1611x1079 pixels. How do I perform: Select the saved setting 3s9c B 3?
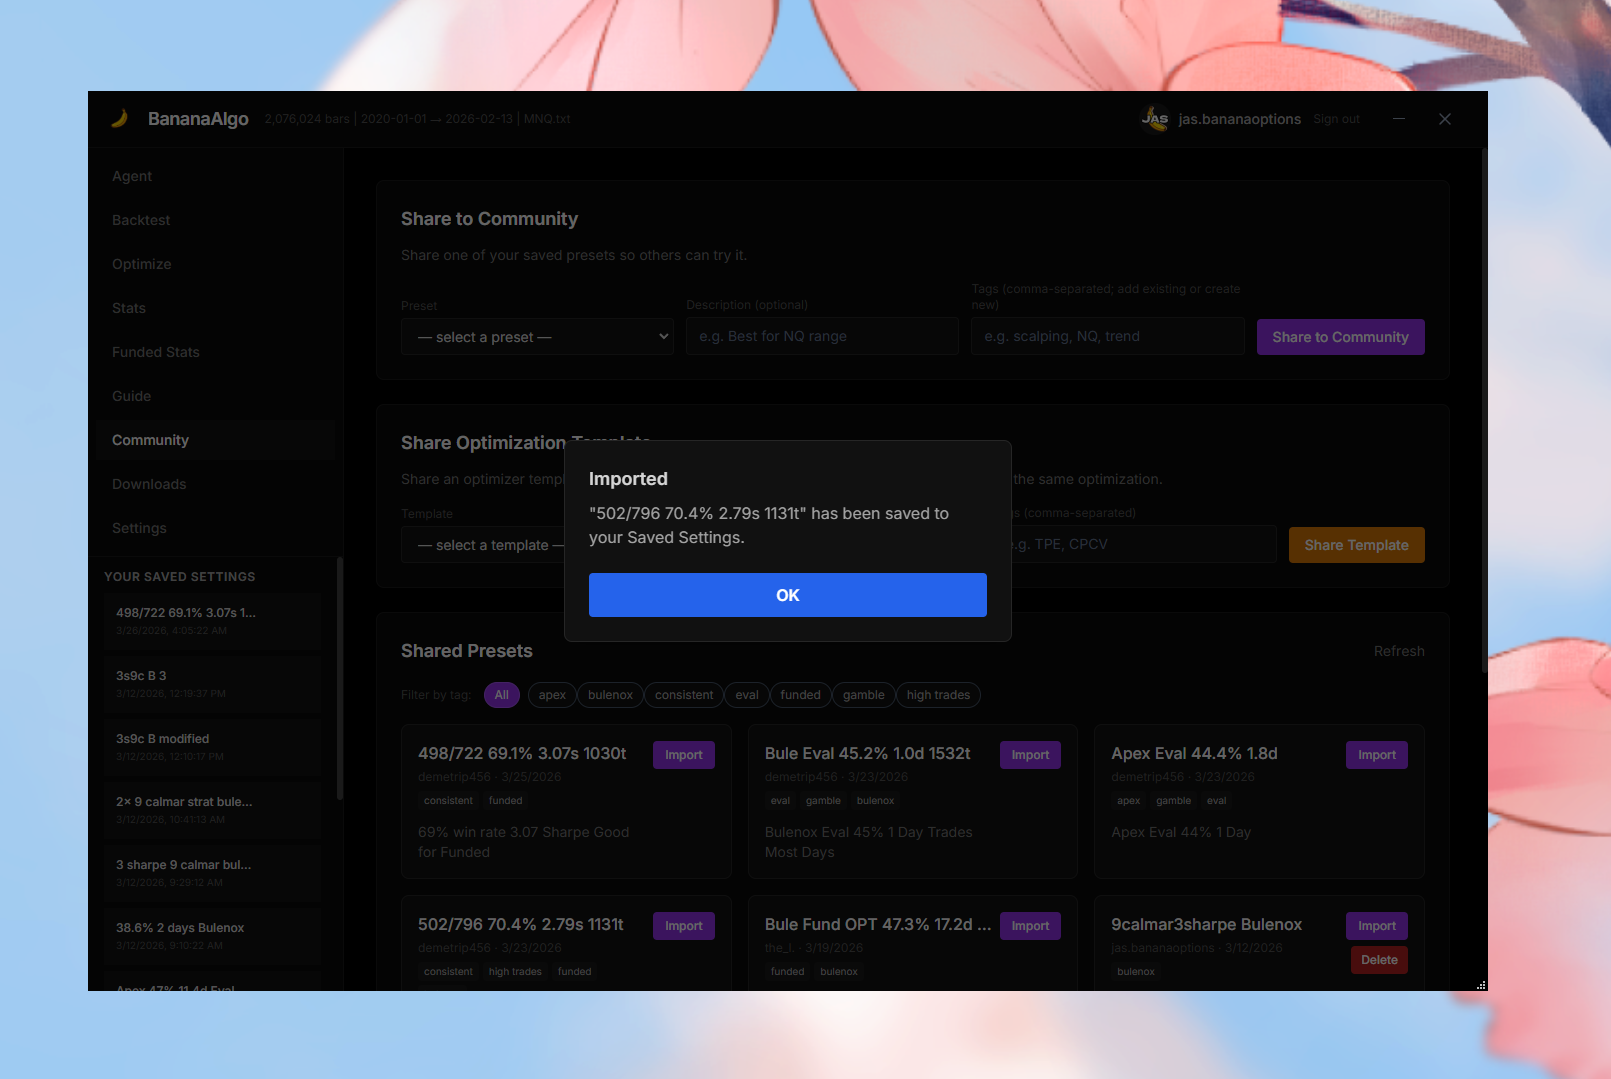pos(211,684)
